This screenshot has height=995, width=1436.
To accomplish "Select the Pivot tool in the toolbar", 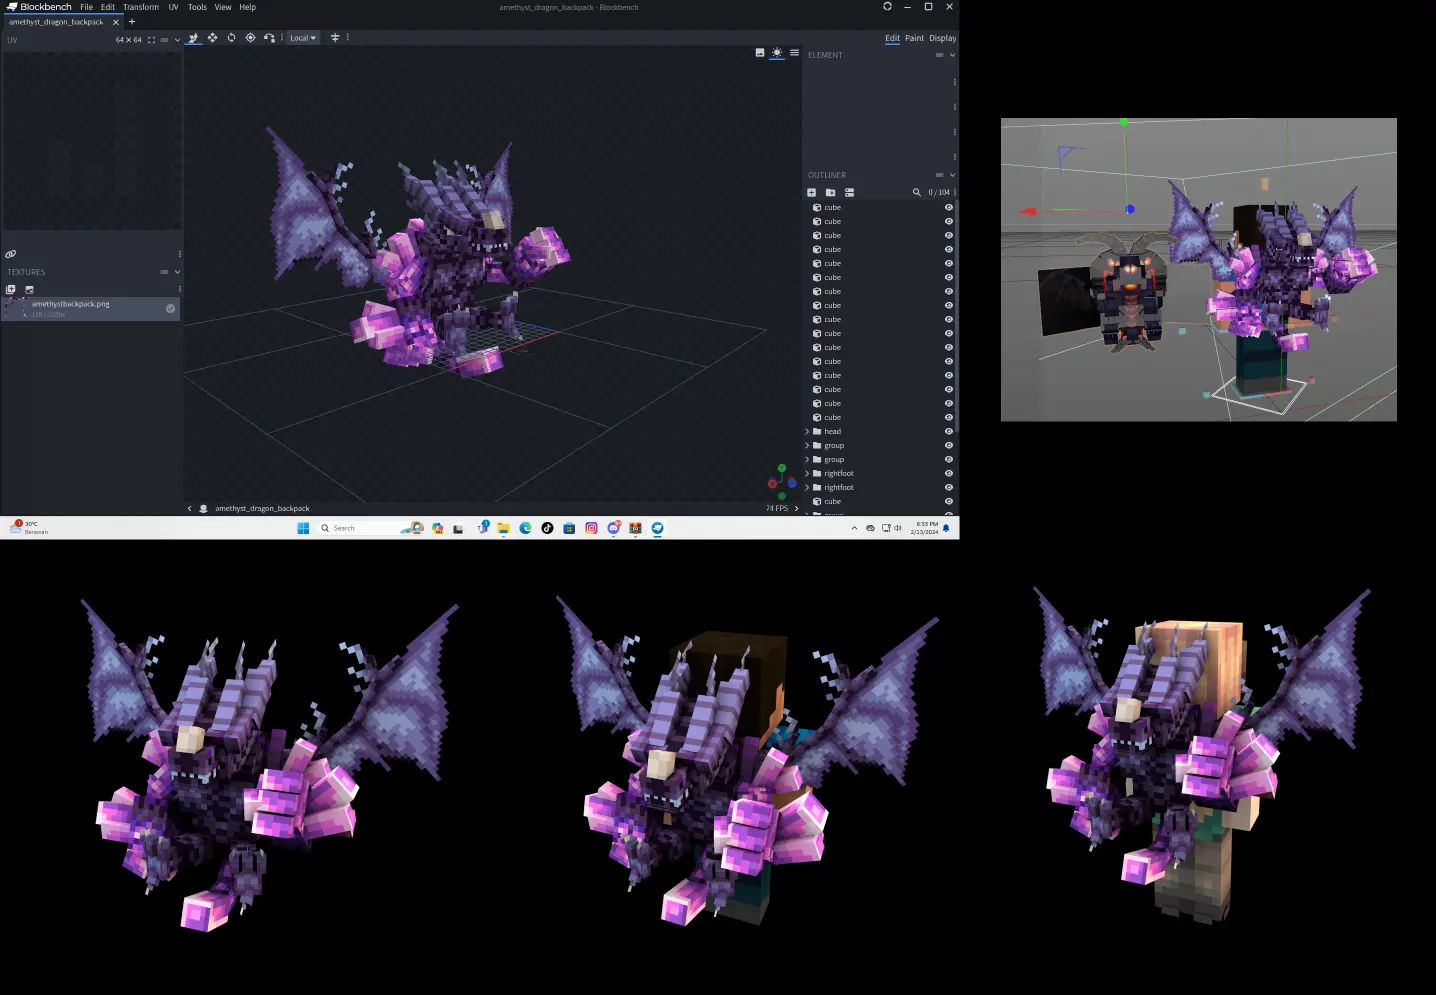I will pos(250,38).
